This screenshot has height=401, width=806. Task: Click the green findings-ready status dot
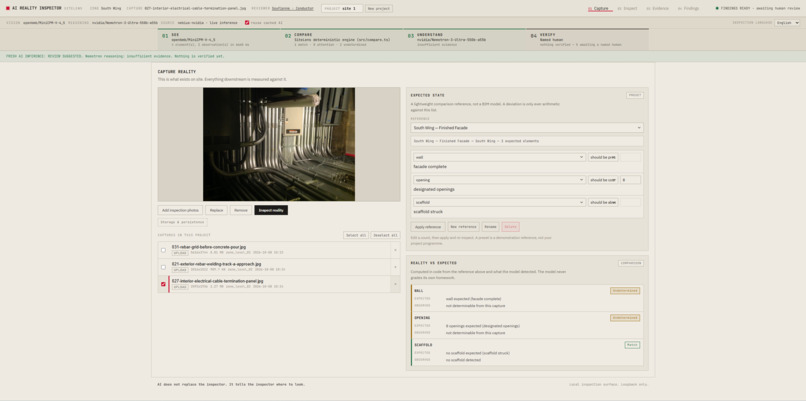tap(717, 8)
